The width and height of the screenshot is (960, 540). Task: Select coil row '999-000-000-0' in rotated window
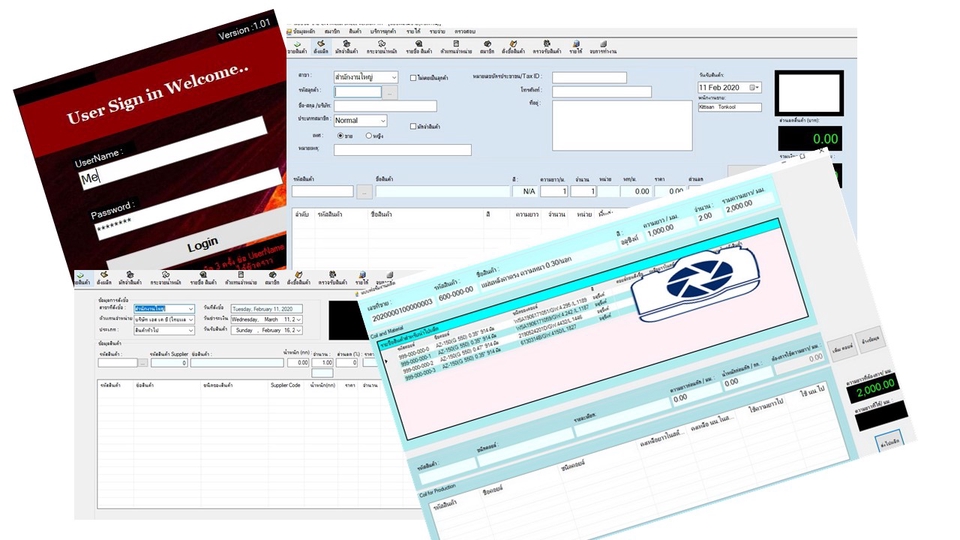coord(413,351)
